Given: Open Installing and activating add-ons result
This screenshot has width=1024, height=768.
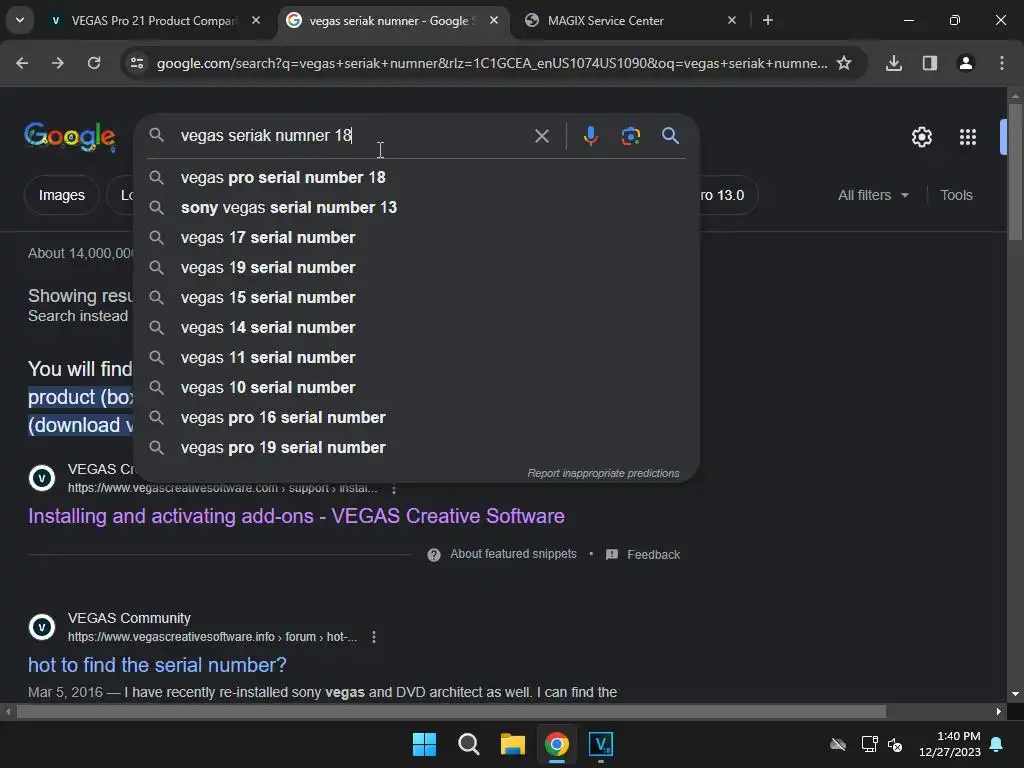Looking at the screenshot, I should pos(296,516).
